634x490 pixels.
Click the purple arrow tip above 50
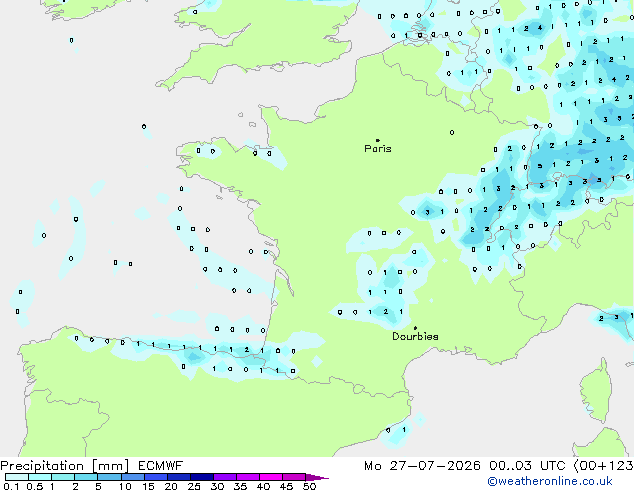(317, 477)
